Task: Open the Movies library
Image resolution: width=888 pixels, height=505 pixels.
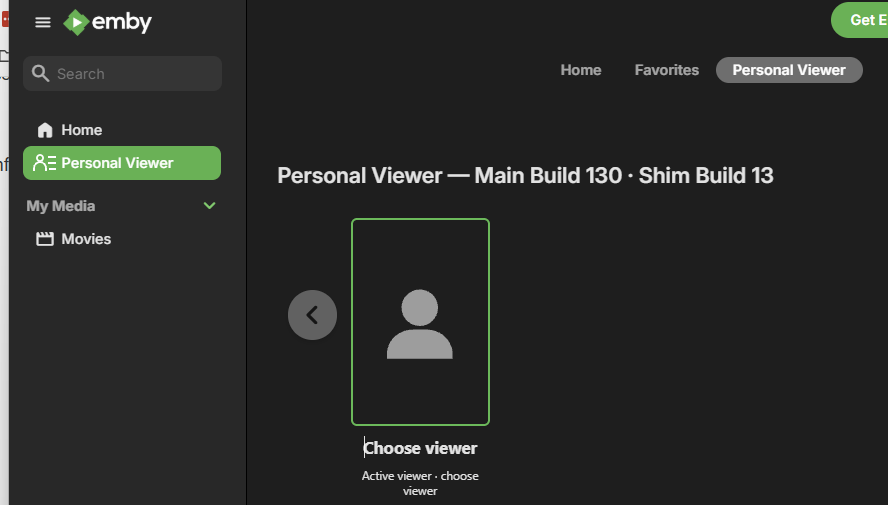Action: [122, 239]
